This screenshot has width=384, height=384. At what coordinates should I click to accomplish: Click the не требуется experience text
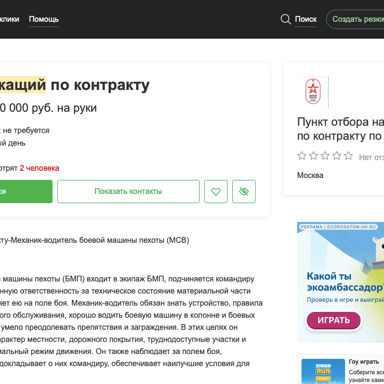[26, 130]
